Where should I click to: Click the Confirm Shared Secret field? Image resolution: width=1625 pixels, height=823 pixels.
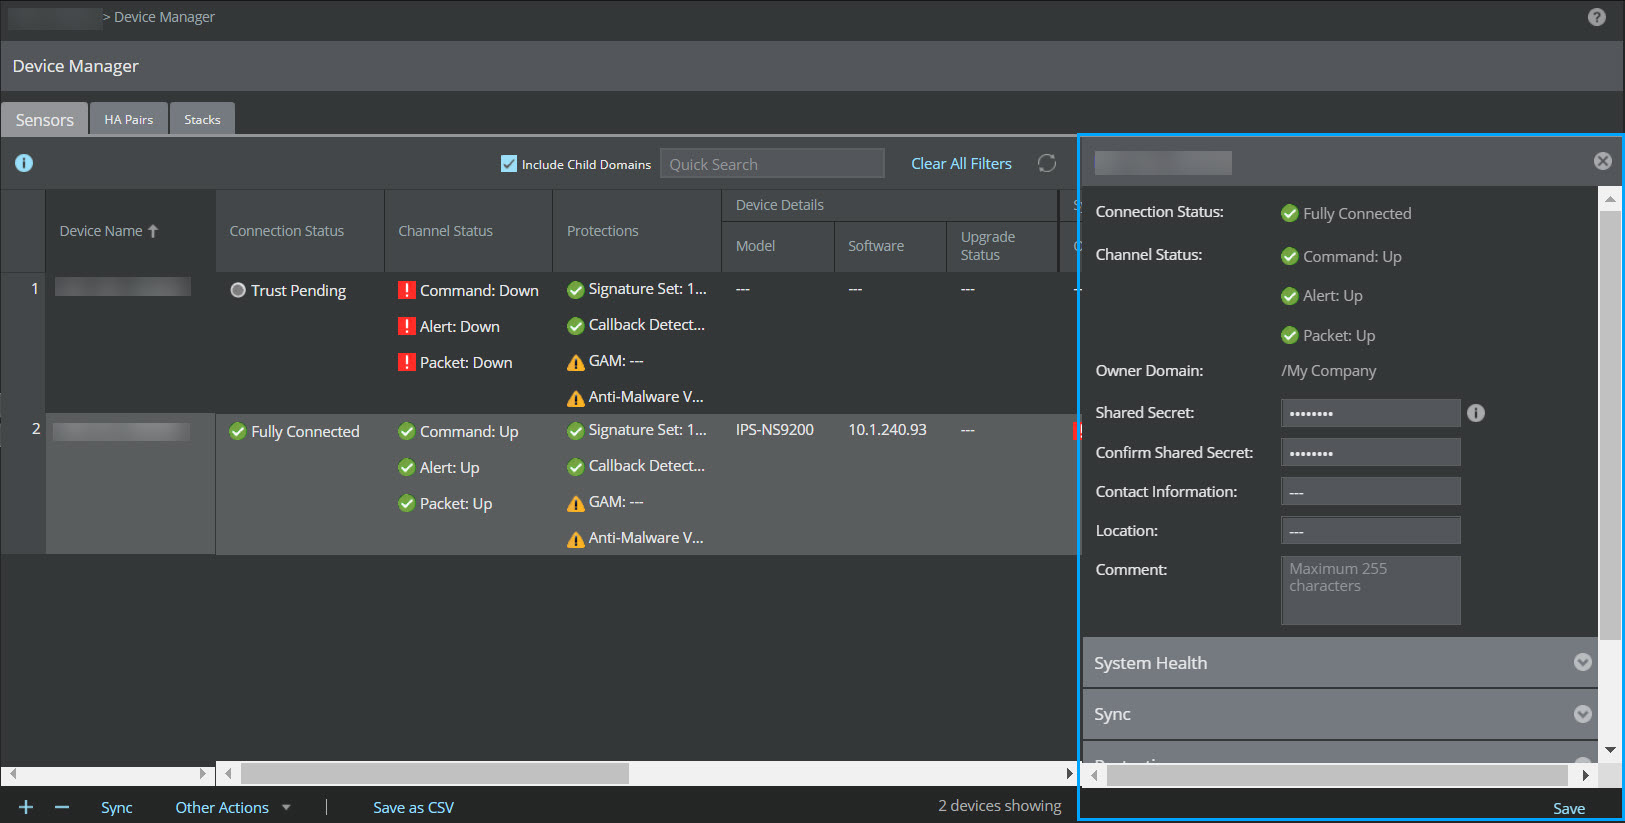point(1370,452)
